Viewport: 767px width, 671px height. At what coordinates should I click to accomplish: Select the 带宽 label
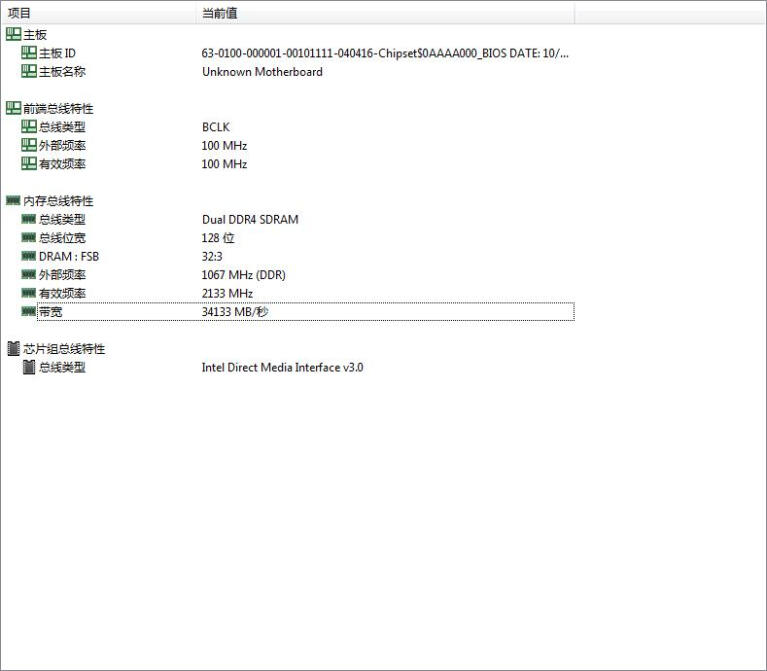tap(50, 312)
